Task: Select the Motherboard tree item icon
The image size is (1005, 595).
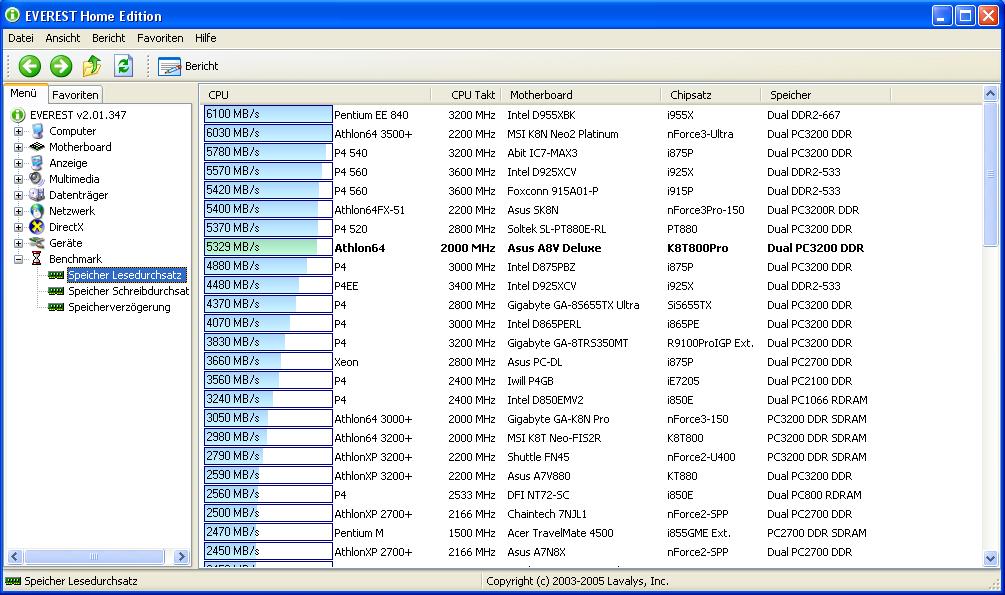Action: click(37, 147)
